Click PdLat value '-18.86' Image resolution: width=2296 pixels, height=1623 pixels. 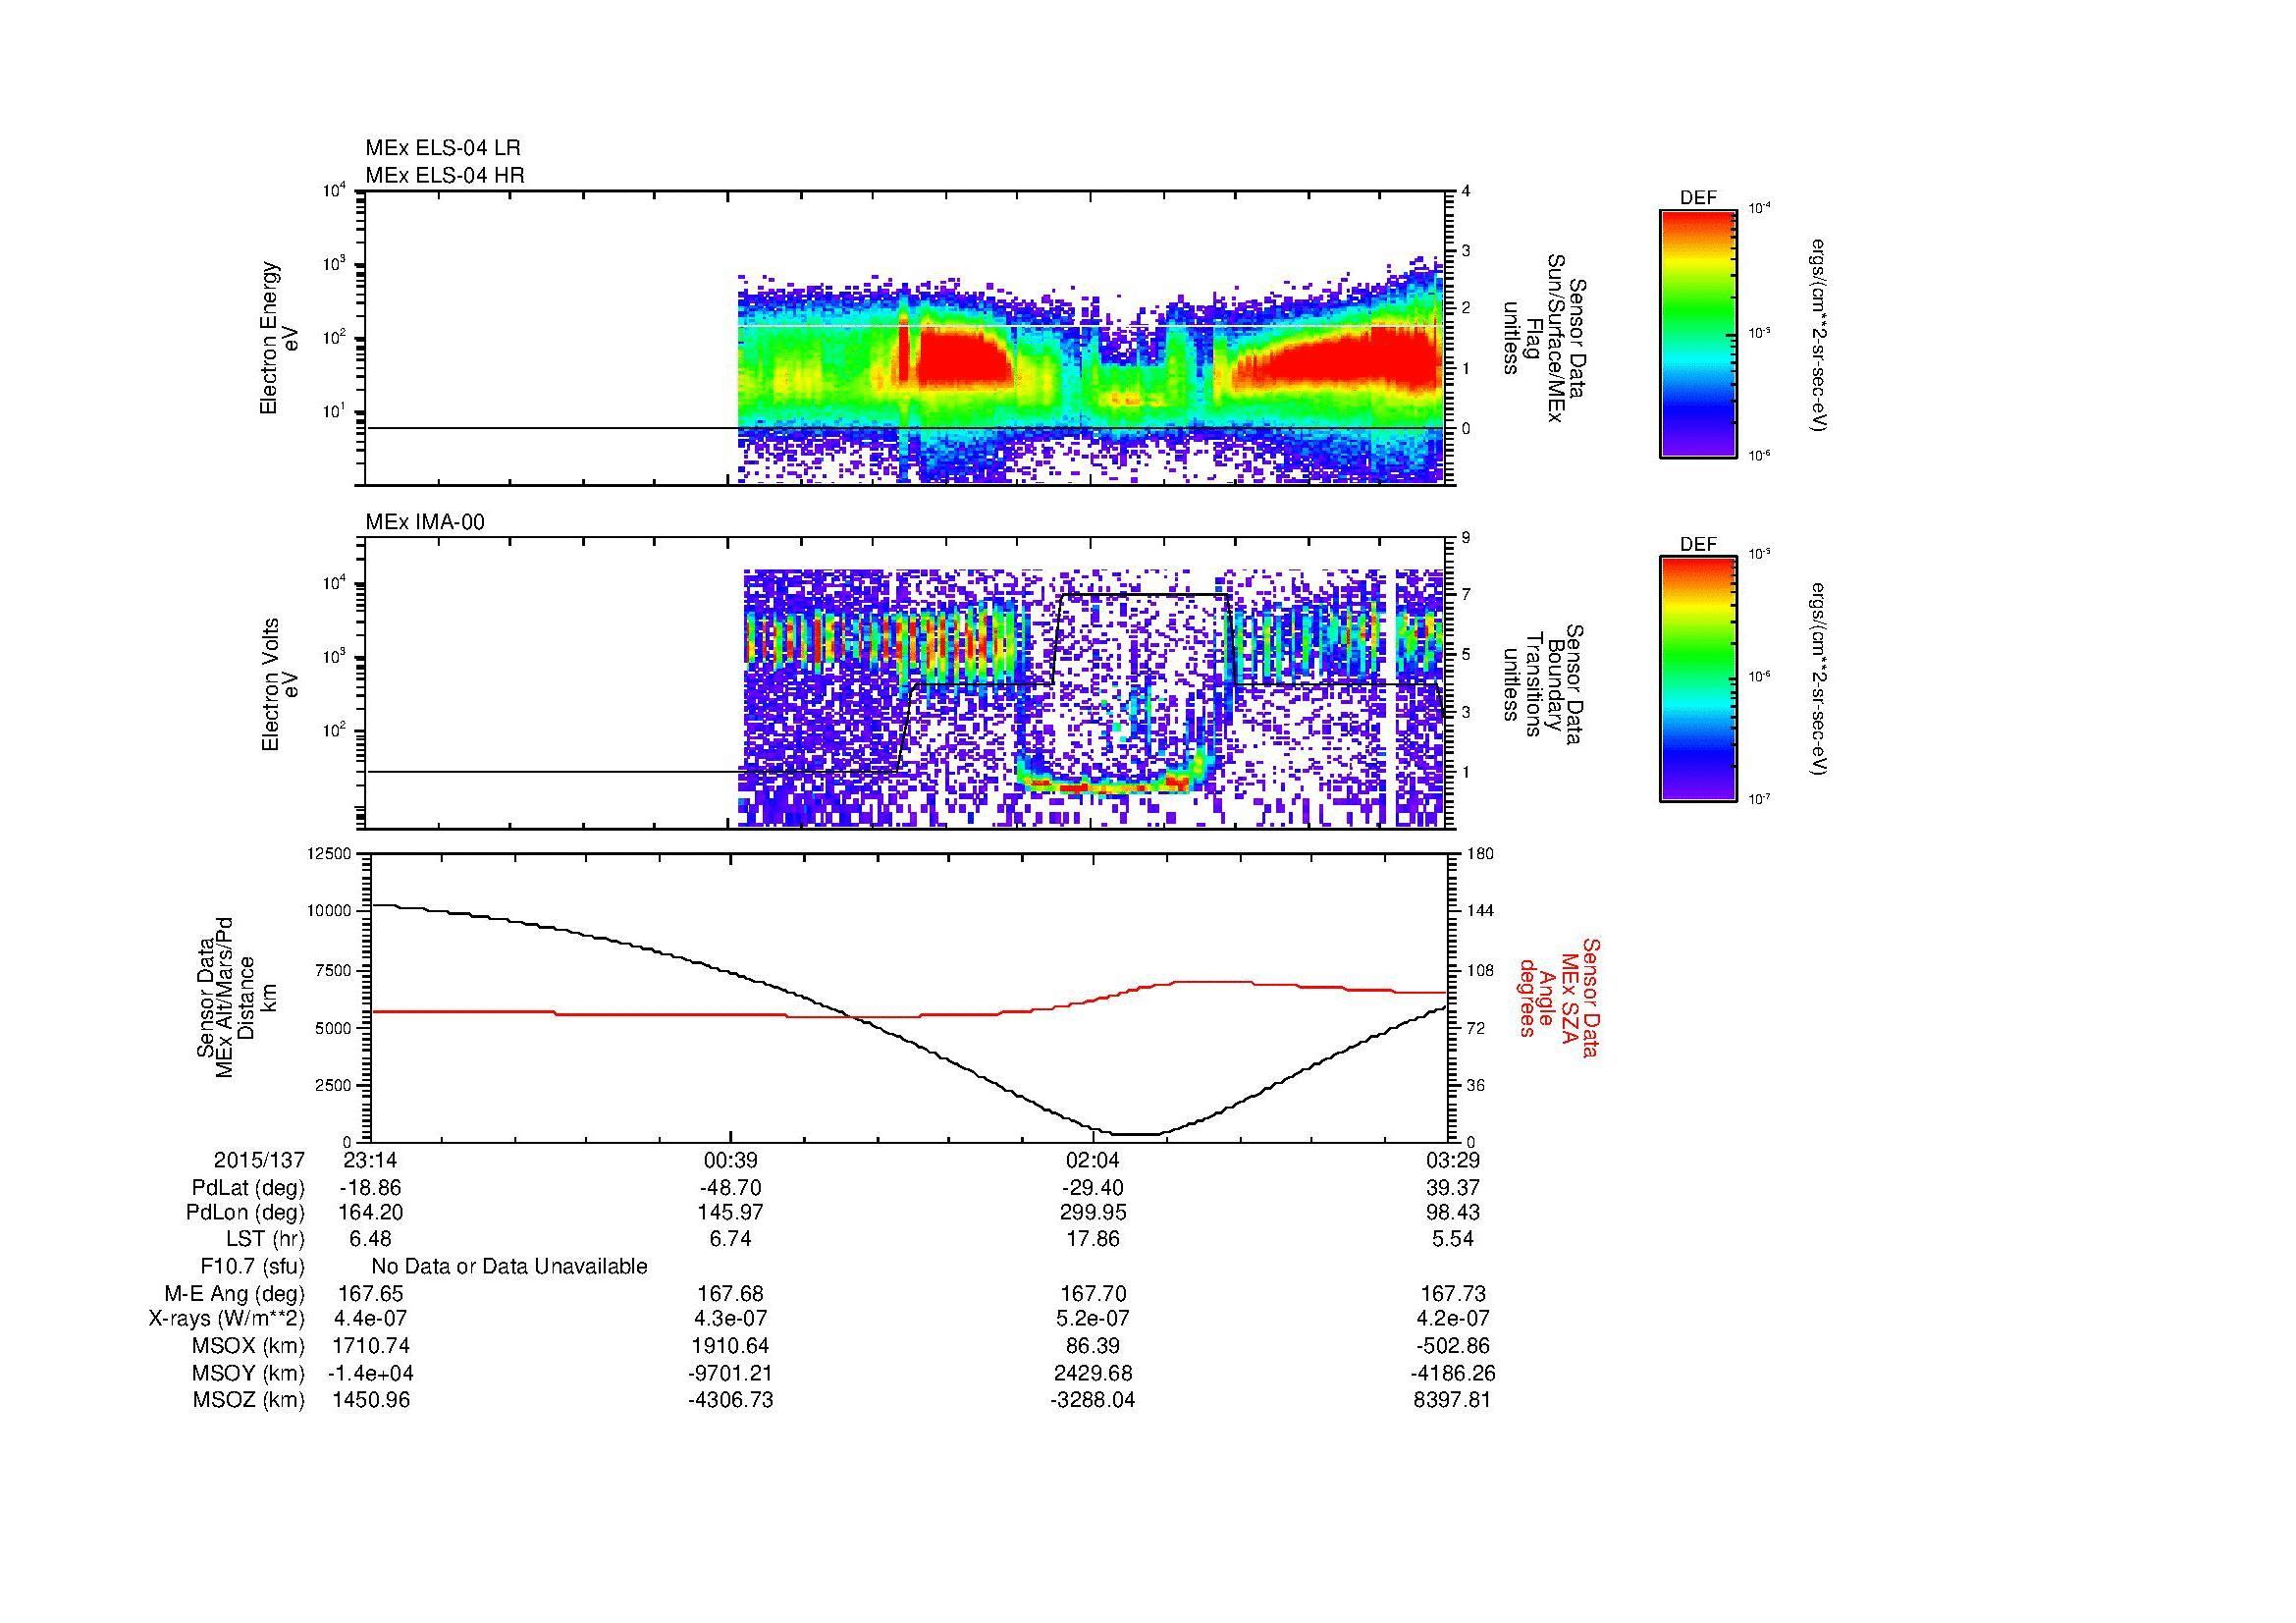coord(371,1188)
